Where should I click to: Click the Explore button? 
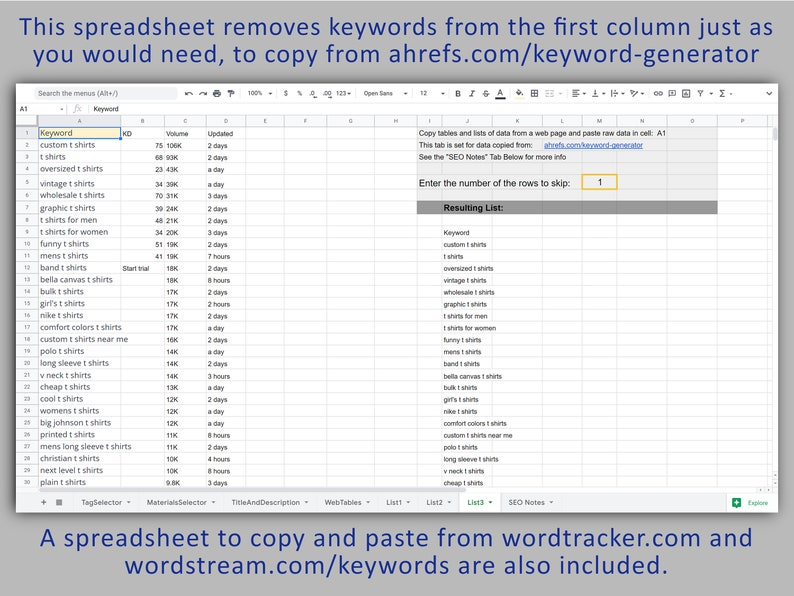750,503
